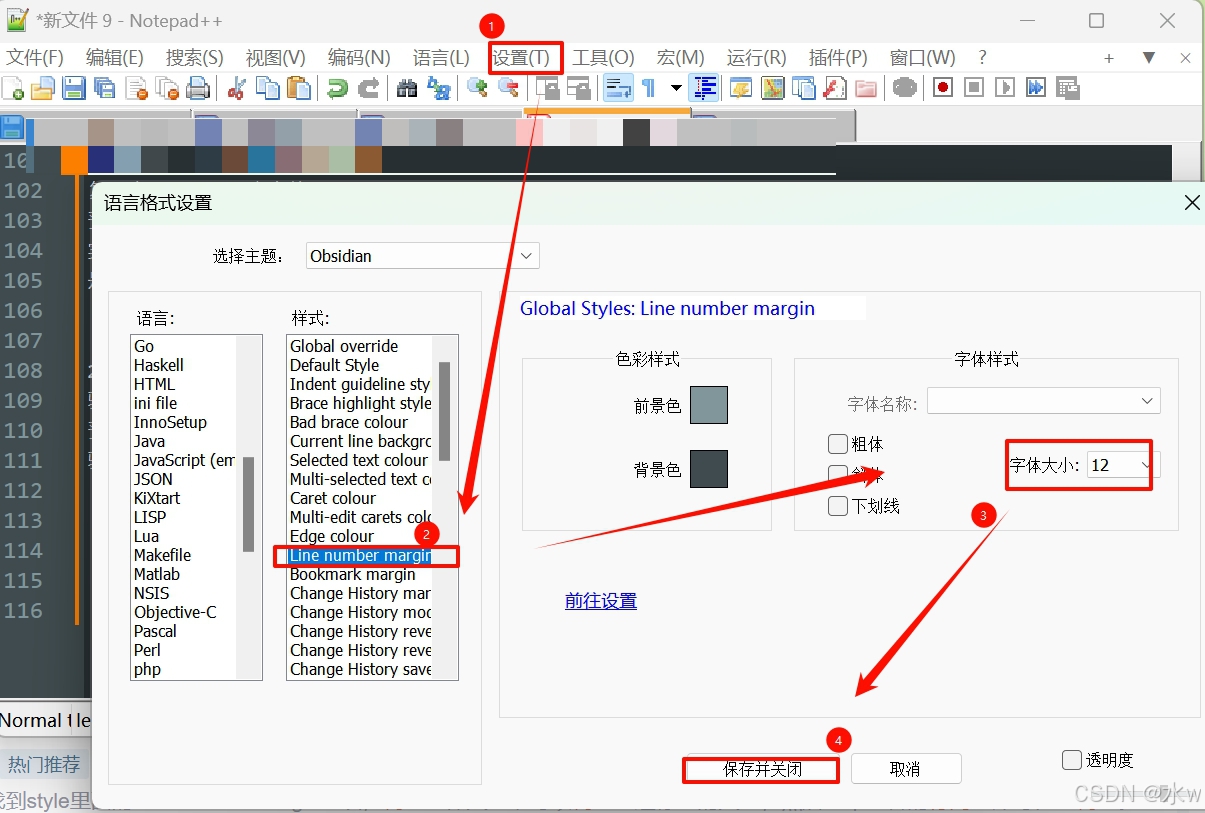This screenshot has width=1205, height=813.
Task: Click the Paste clipboard icon
Action: tap(298, 88)
